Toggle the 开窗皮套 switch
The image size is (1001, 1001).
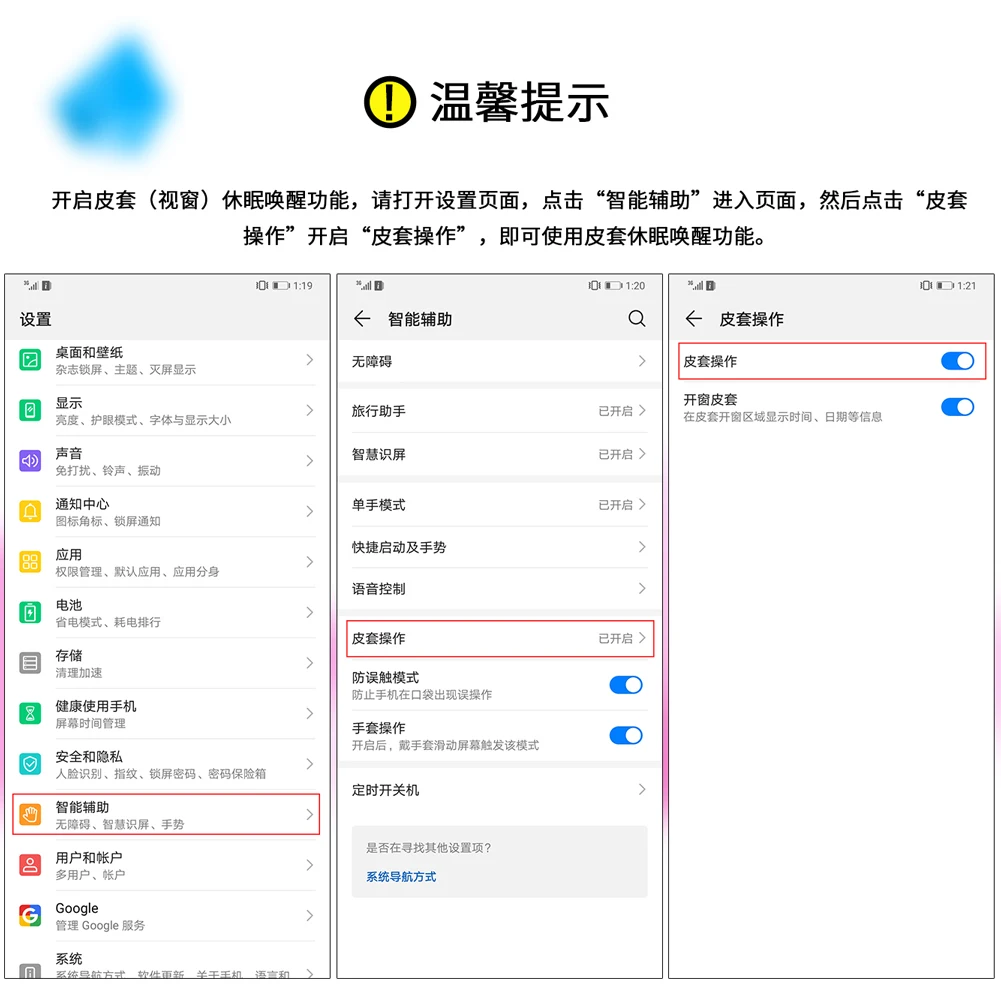coord(957,407)
